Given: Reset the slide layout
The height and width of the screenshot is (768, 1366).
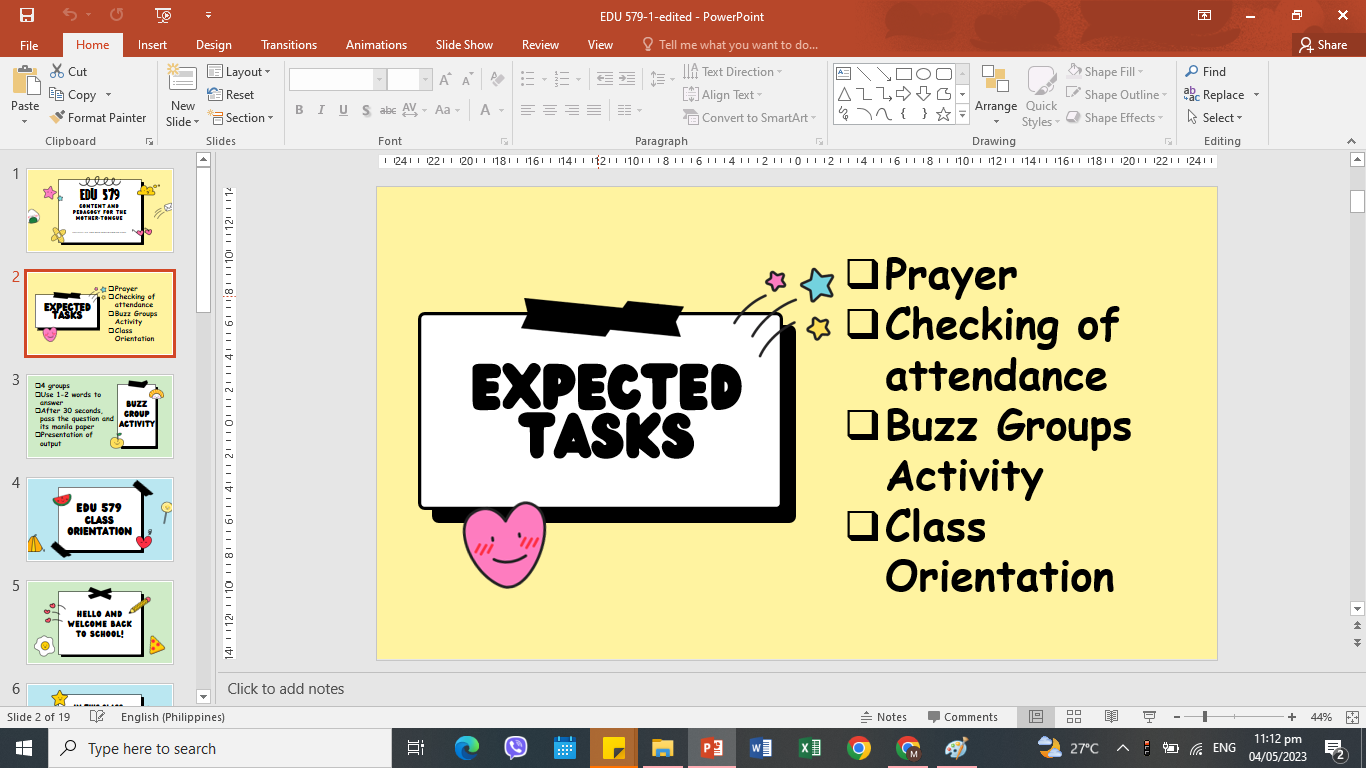Looking at the screenshot, I should [x=231, y=95].
